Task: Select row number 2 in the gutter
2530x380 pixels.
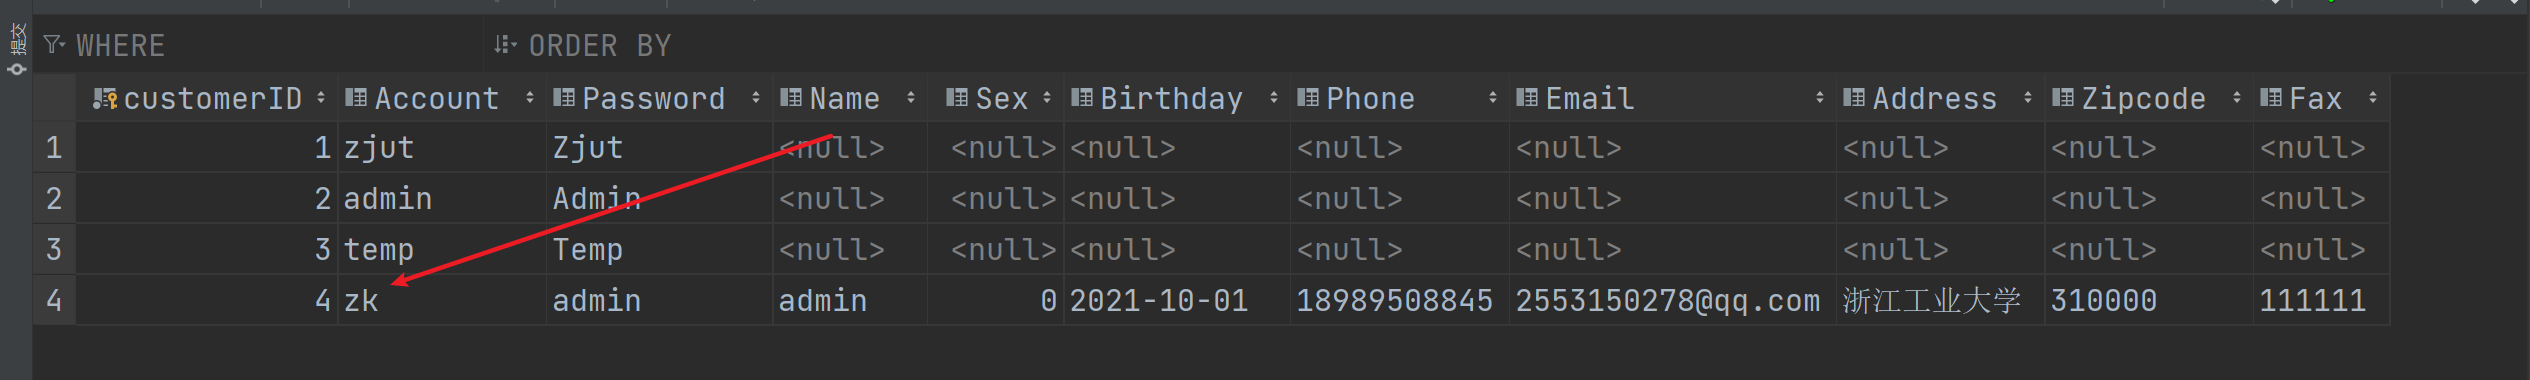Action: (54, 198)
